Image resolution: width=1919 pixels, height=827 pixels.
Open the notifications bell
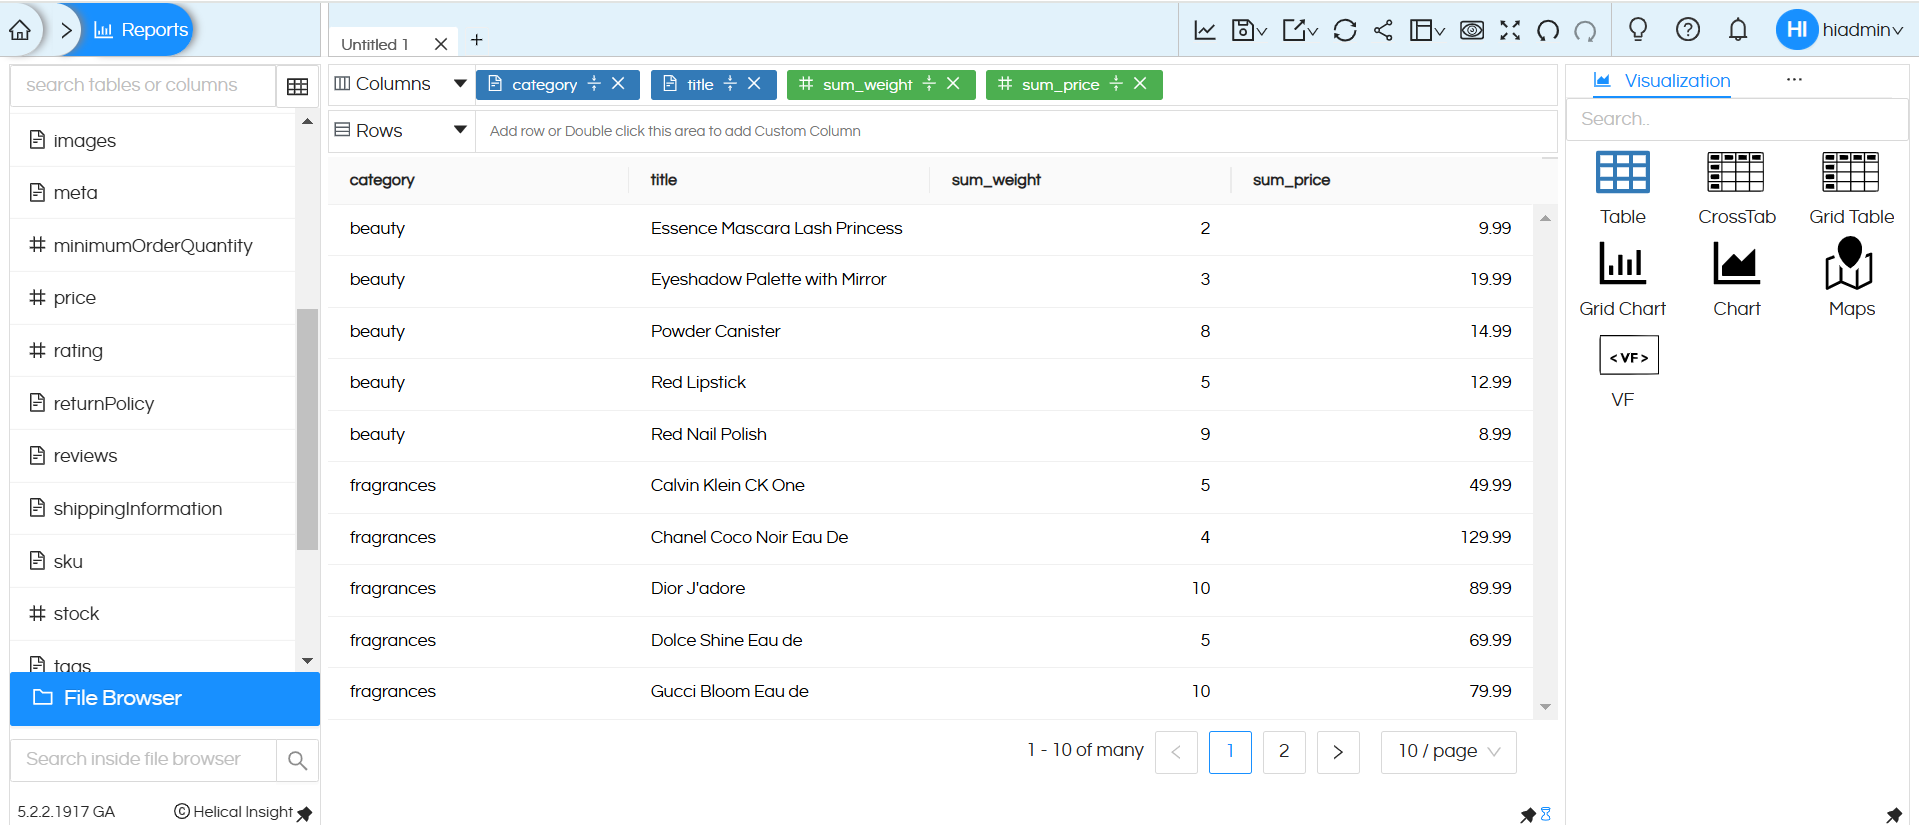pyautogui.click(x=1738, y=30)
